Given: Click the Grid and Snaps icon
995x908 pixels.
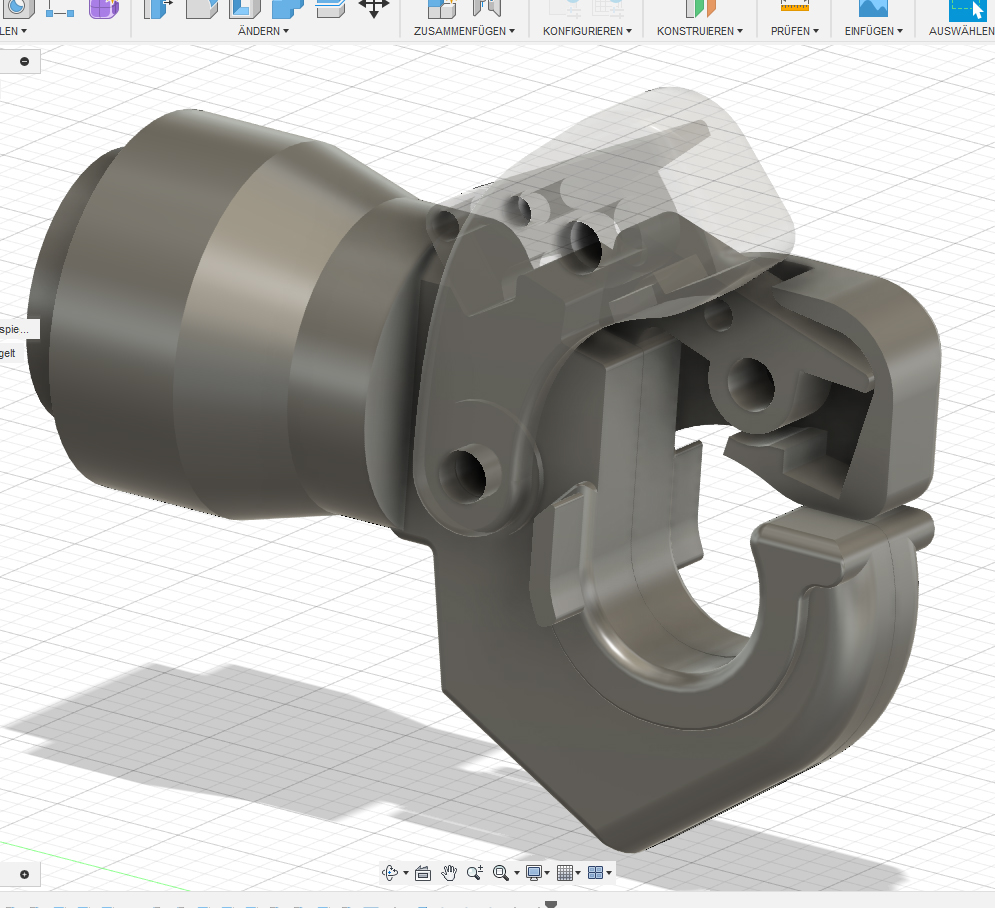Looking at the screenshot, I should coord(565,873).
